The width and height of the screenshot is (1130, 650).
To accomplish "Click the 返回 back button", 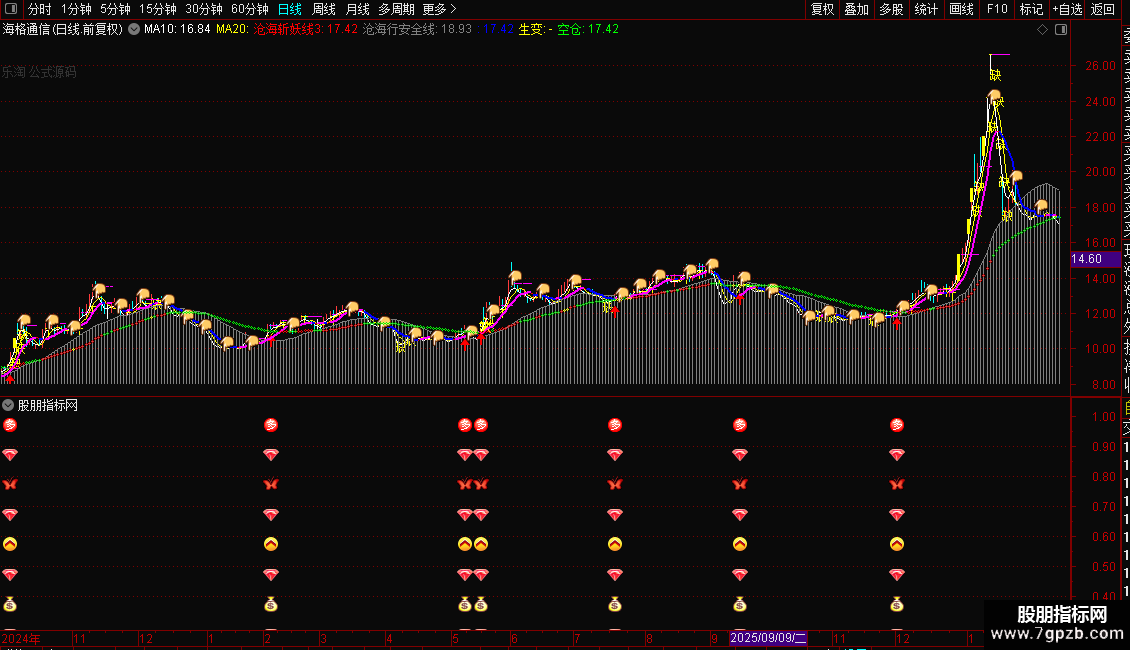I will pos(1103,9).
